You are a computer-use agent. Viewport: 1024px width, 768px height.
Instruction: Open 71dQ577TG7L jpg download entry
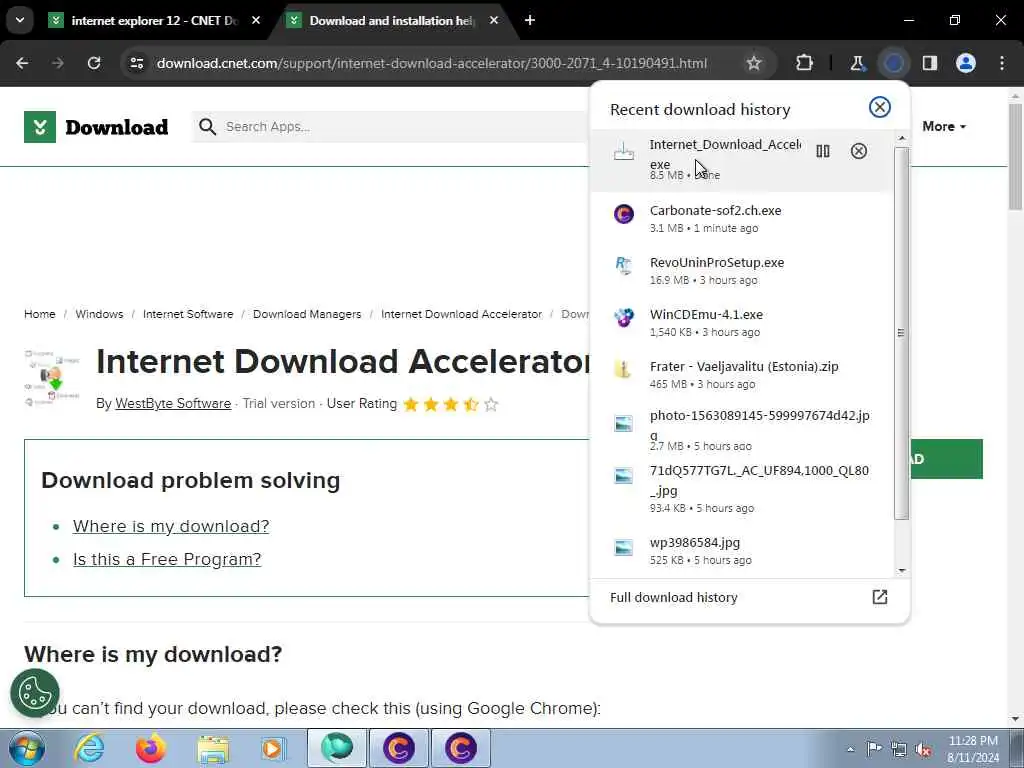click(x=742, y=488)
